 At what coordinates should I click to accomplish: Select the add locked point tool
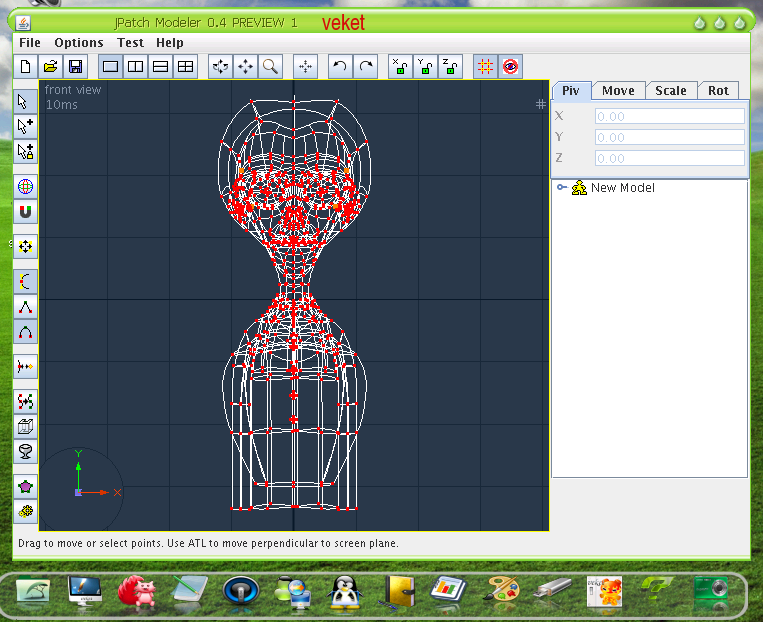[x=25, y=151]
